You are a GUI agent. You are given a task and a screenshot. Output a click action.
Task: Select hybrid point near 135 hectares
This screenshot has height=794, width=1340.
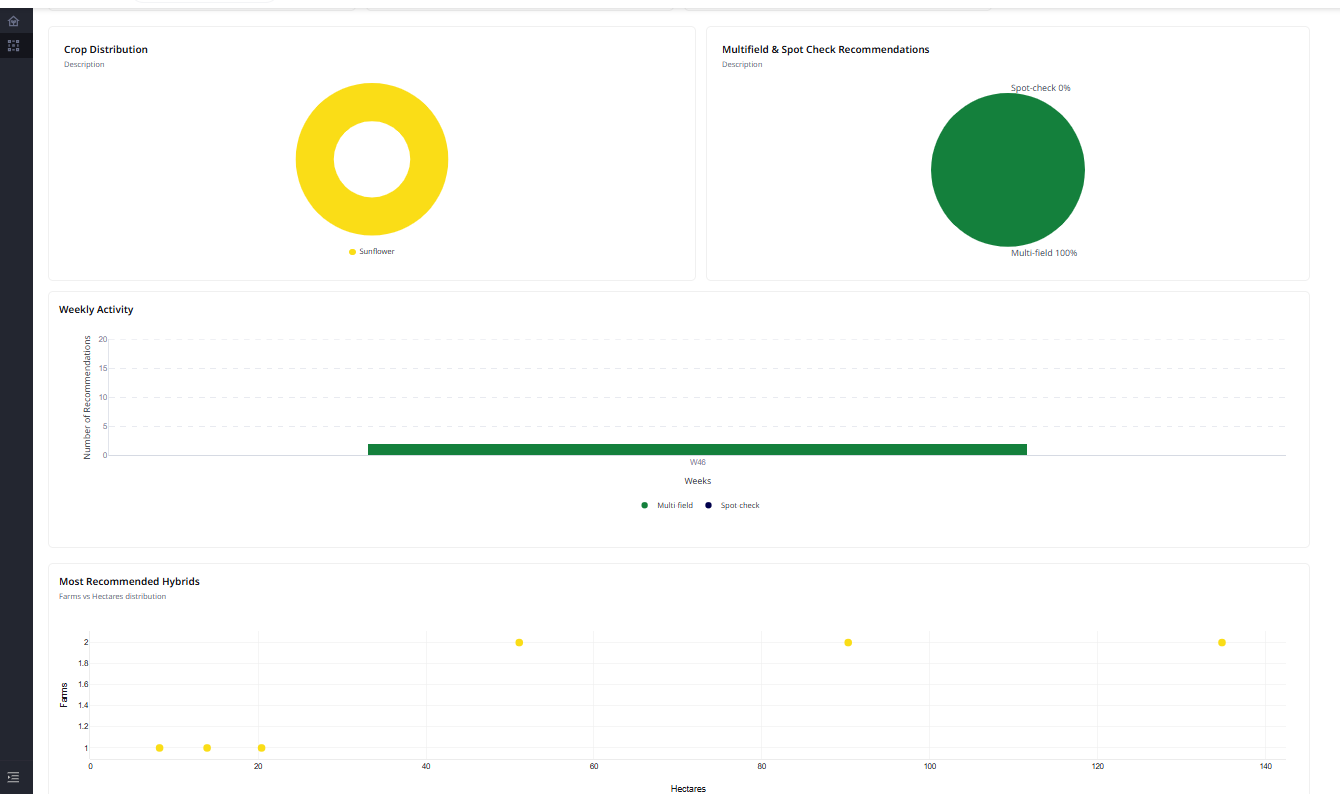pos(1221,642)
